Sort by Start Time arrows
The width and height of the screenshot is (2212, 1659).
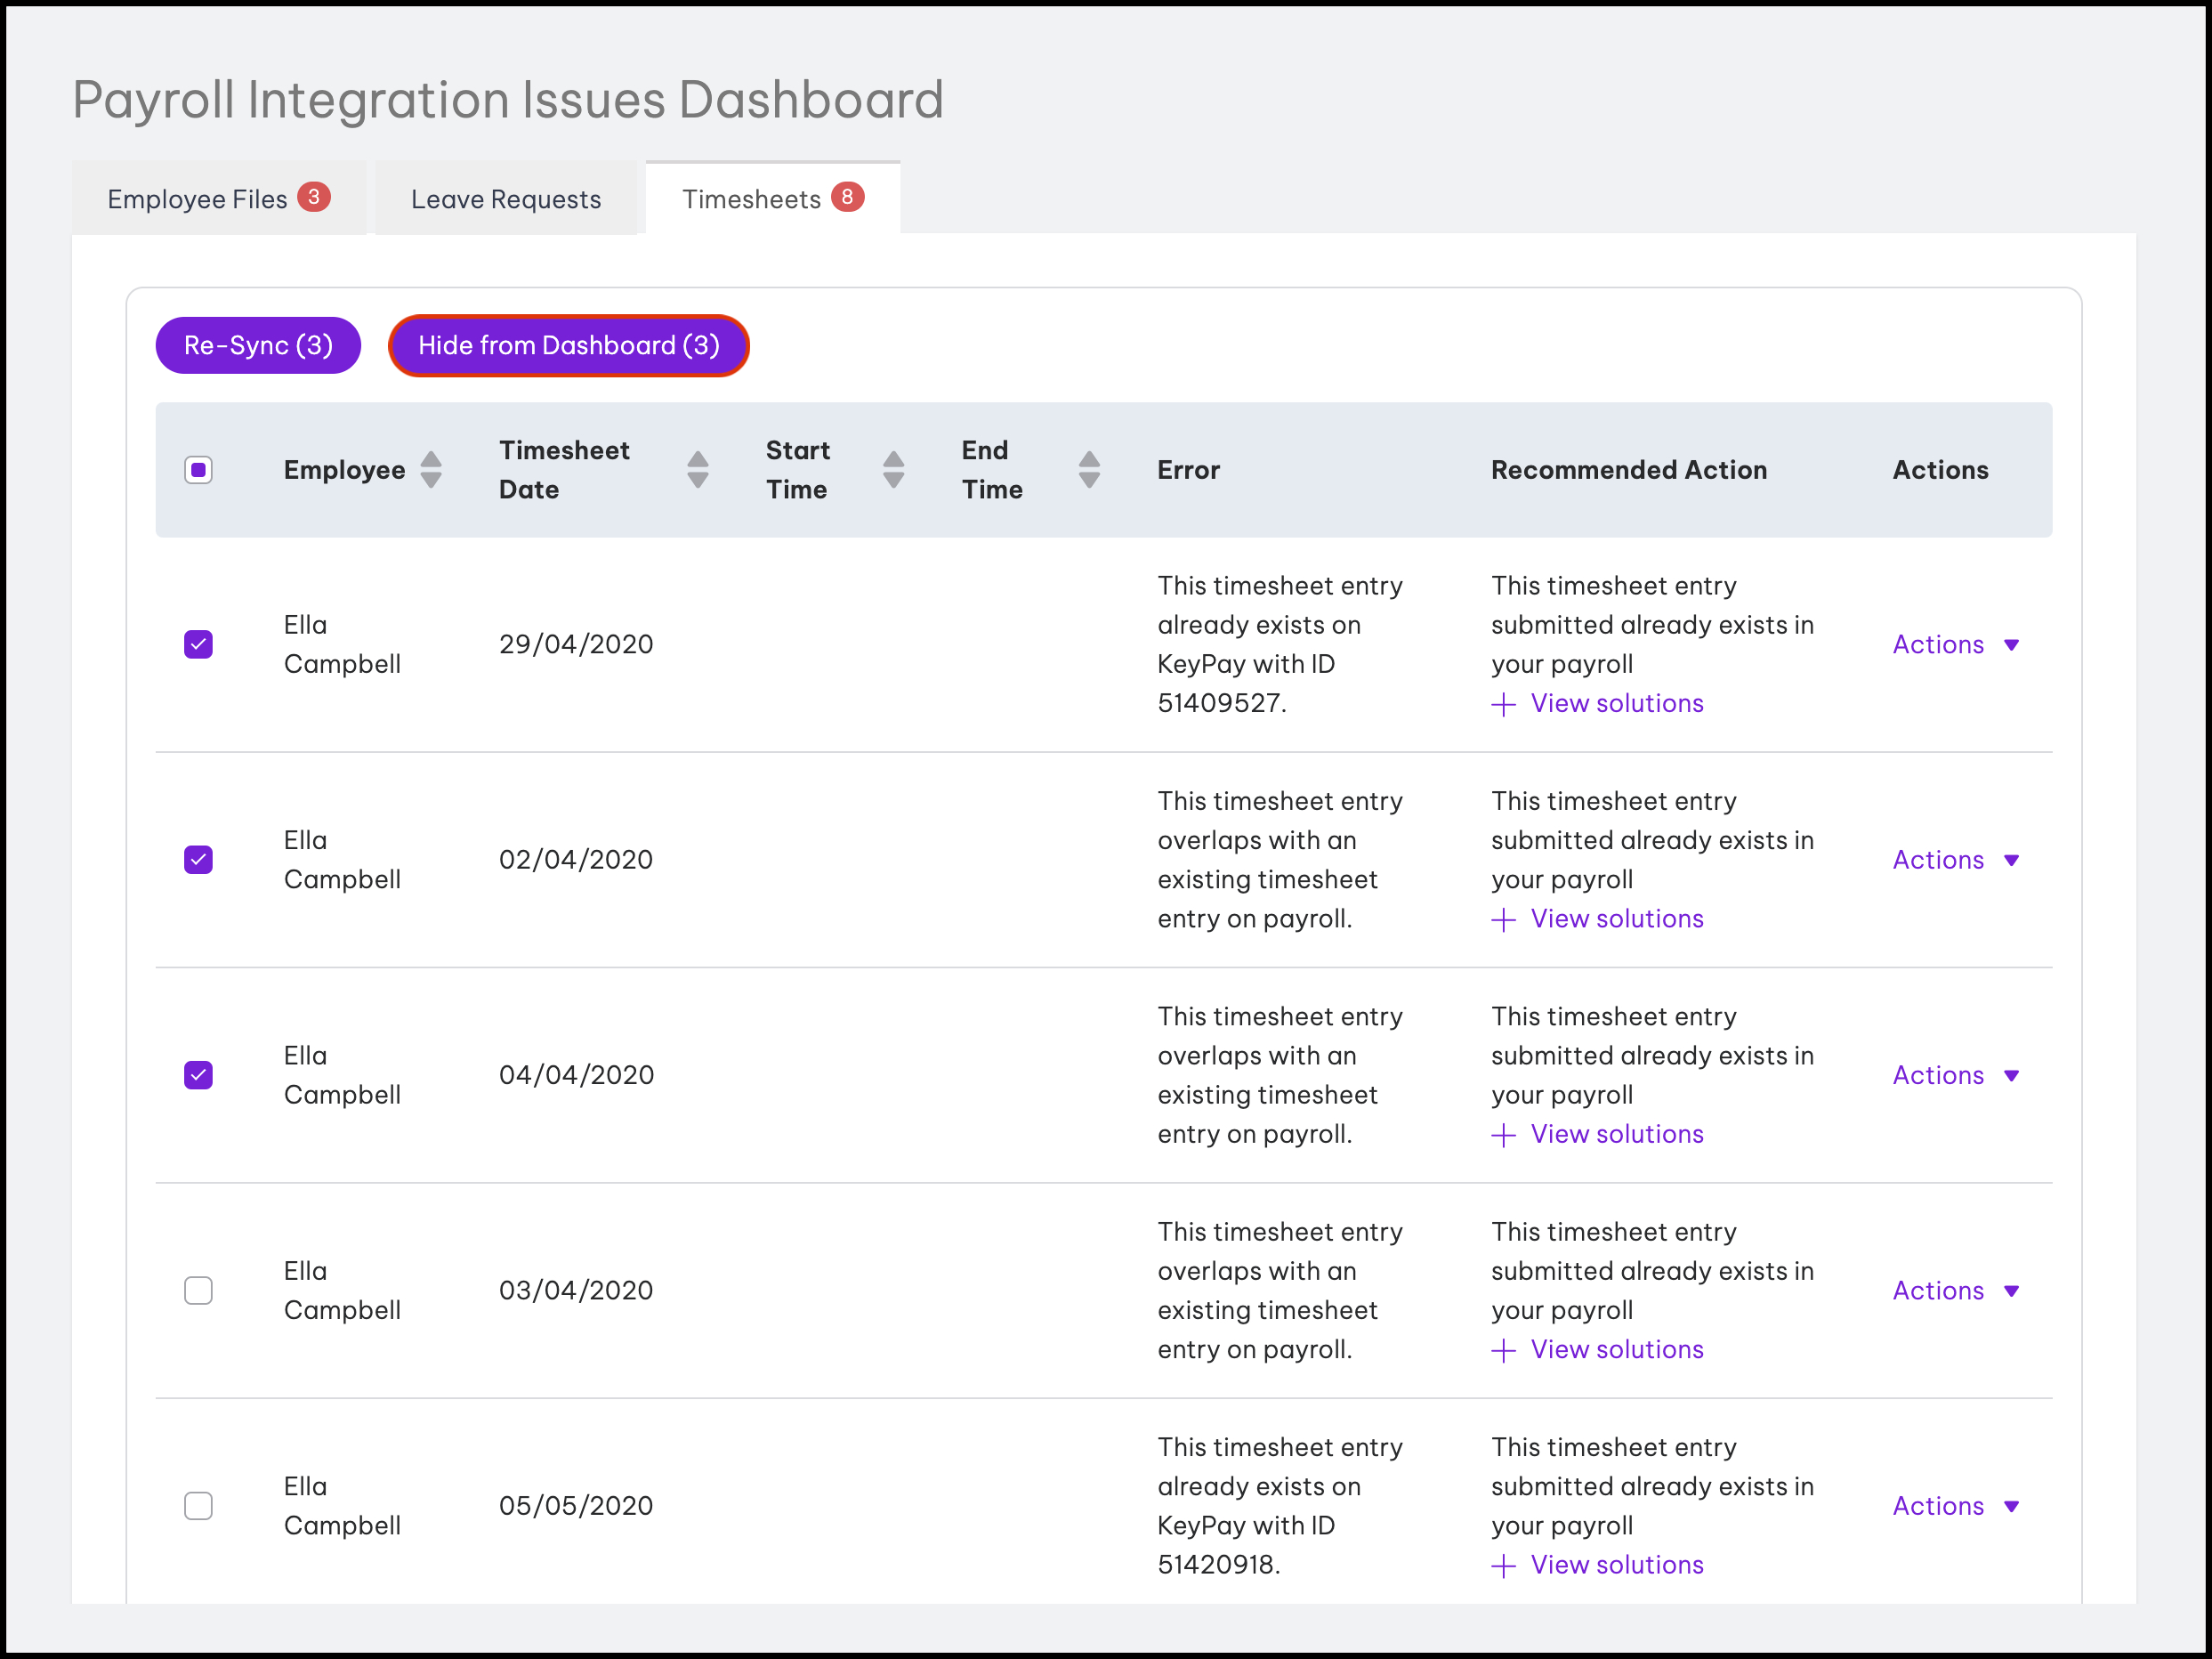click(x=894, y=470)
